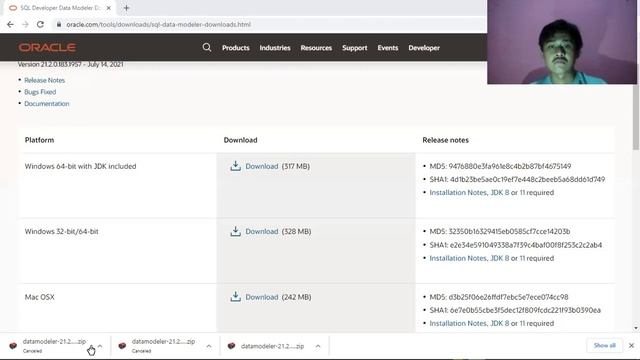Viewport: 640px width, 360px height.
Task: Open Installation Notes in Windows 32-bit/64-bit row
Action: coord(458,258)
